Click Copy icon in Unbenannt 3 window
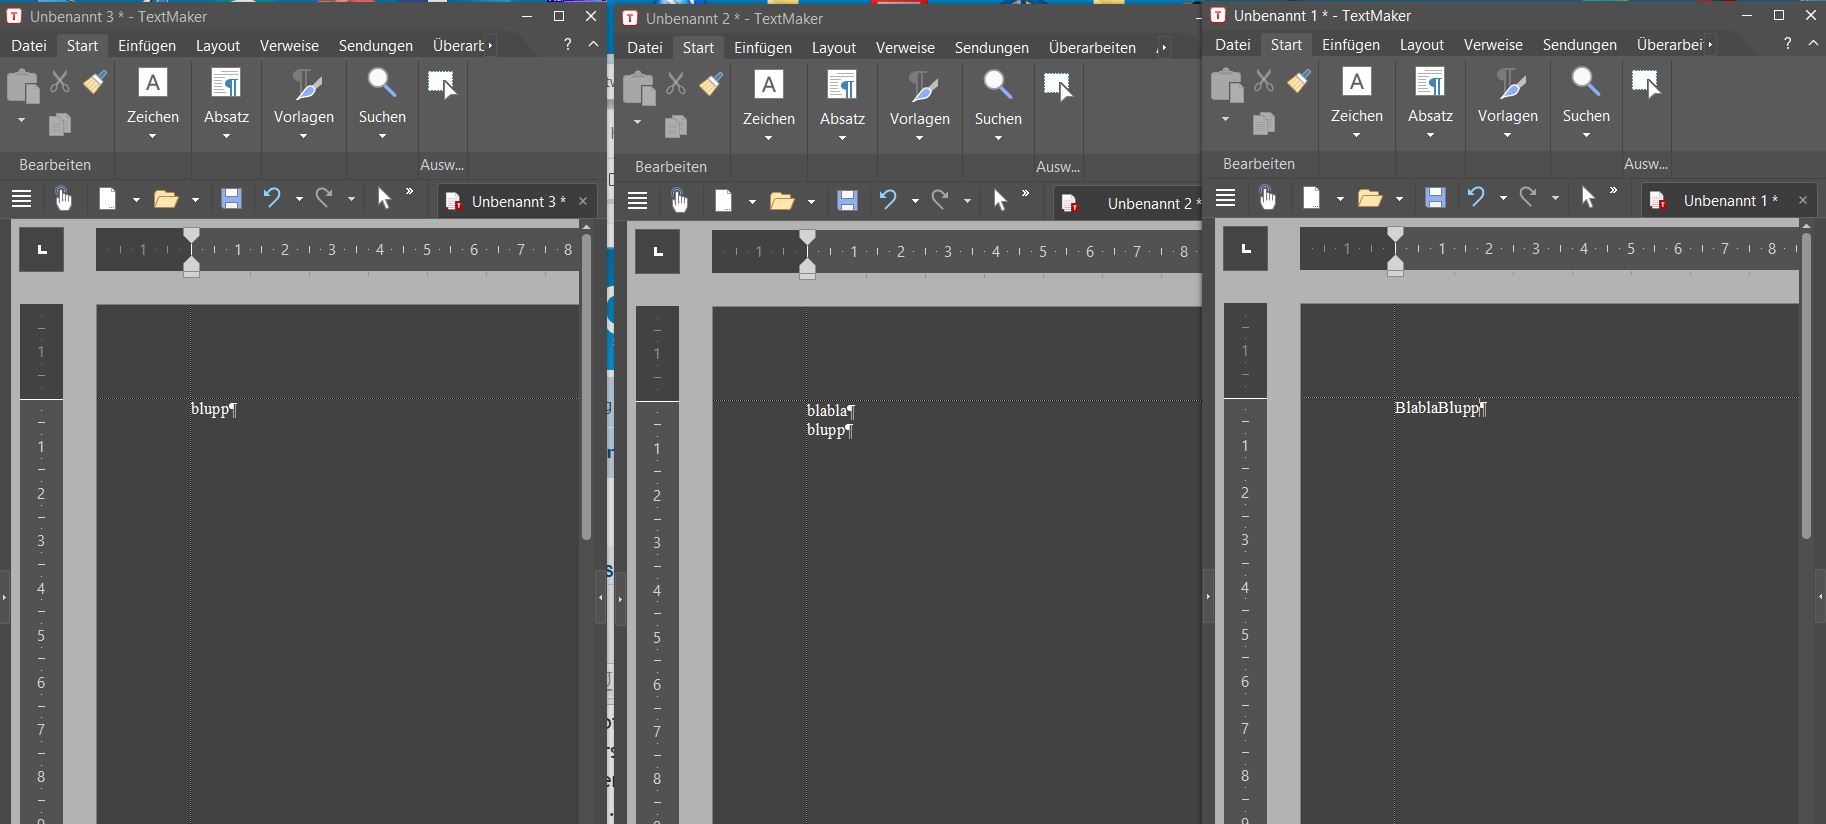This screenshot has height=824, width=1826. (60, 124)
